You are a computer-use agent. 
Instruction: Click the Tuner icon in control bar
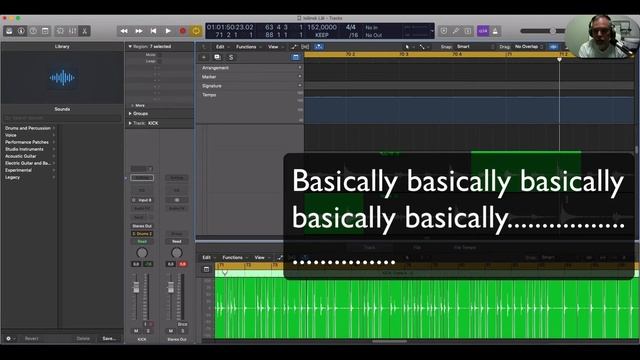(456, 31)
